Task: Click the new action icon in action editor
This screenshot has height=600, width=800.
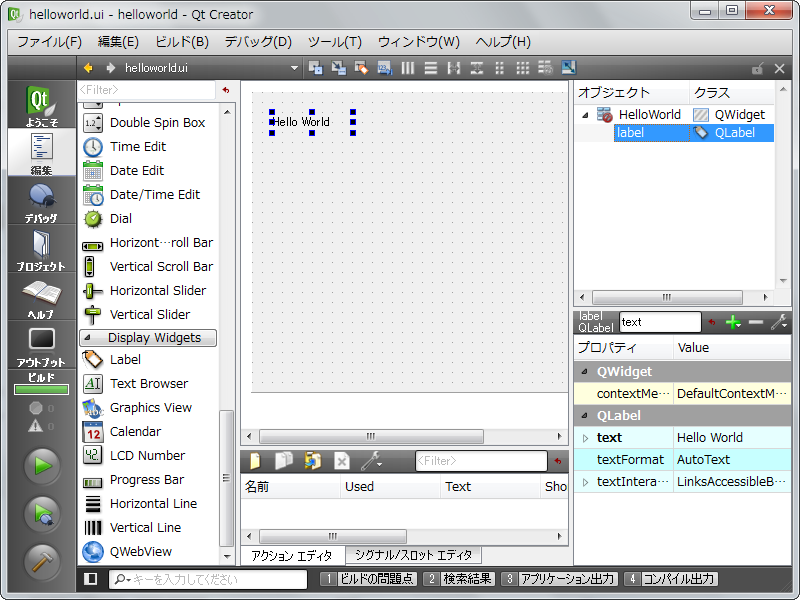Action: coord(256,461)
